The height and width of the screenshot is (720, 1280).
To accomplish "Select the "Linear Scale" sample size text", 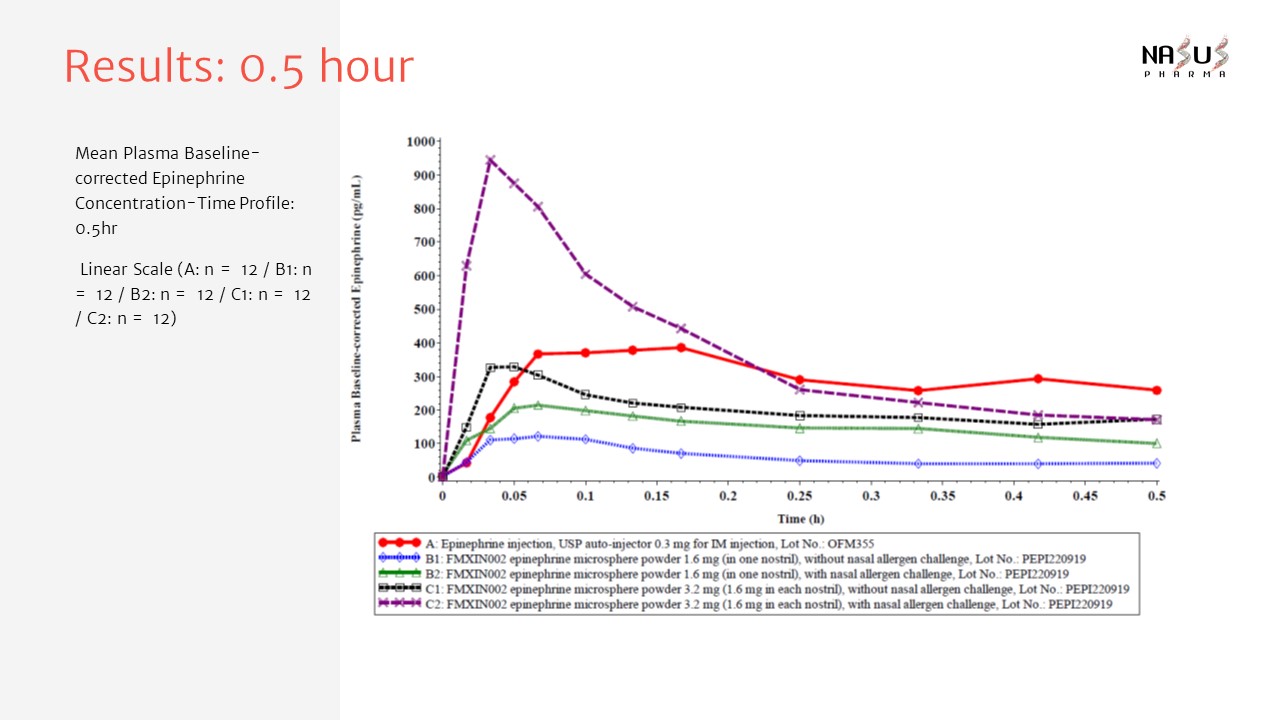I will 195,294.
